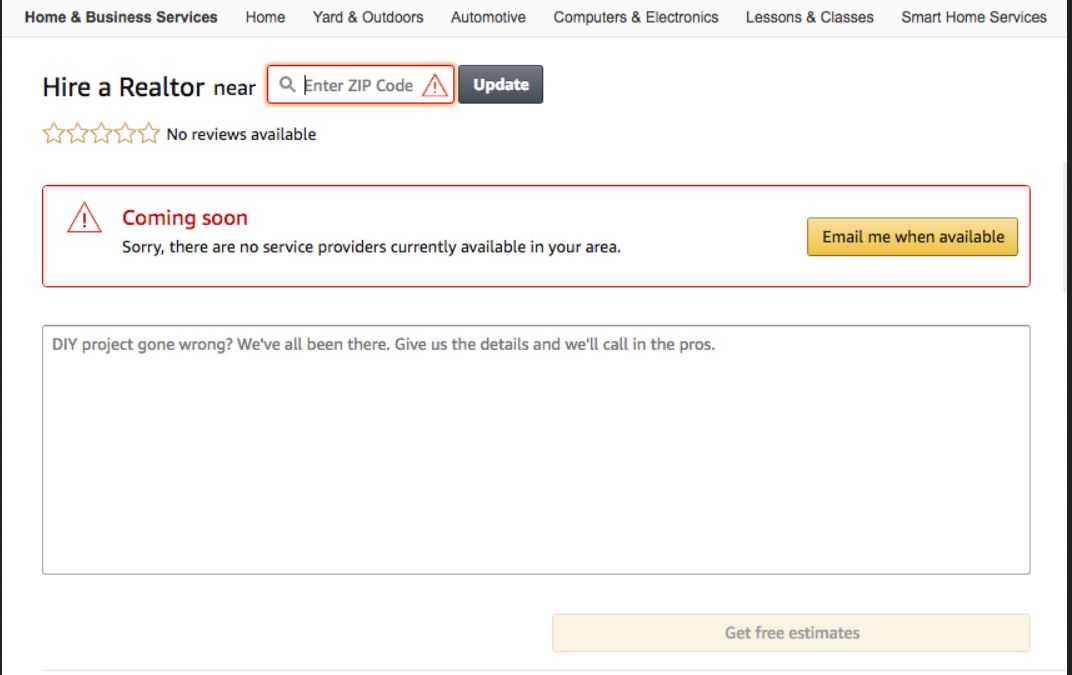Select the second rating star
The height and width of the screenshot is (675, 1072).
tap(77, 133)
